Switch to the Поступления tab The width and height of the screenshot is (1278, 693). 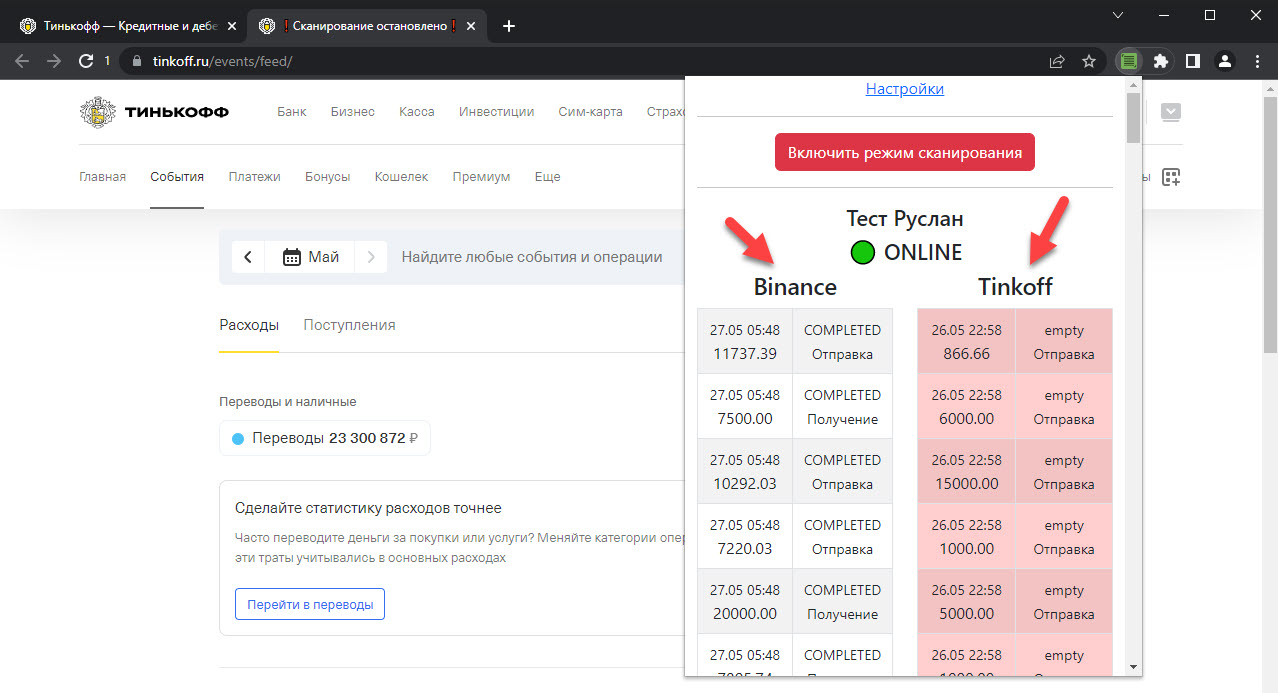[349, 325]
